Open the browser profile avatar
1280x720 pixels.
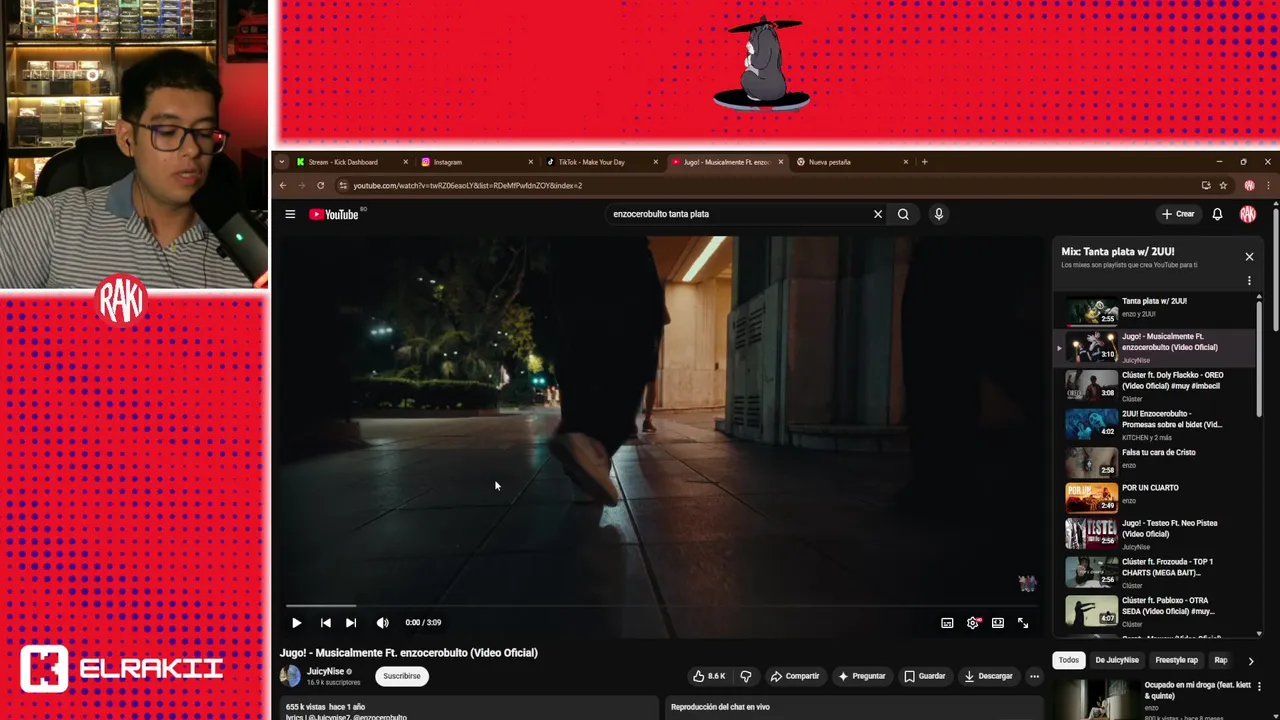(1249, 185)
